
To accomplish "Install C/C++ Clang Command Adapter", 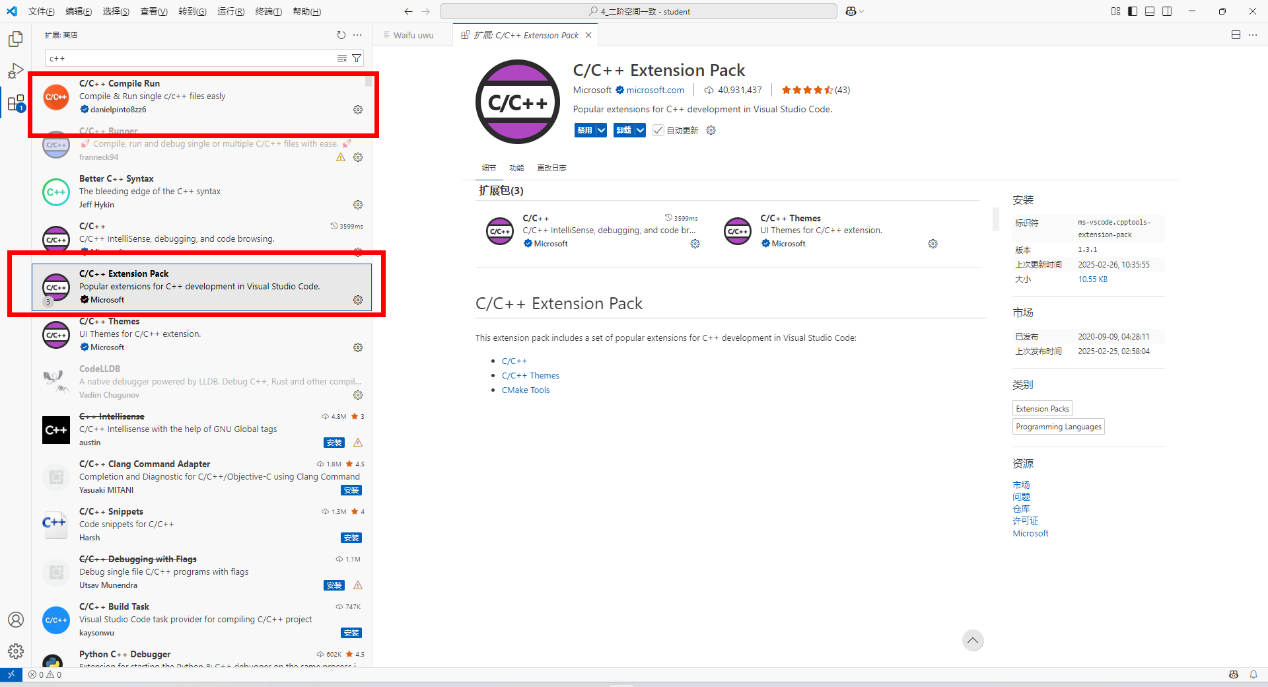I will pyautogui.click(x=351, y=490).
